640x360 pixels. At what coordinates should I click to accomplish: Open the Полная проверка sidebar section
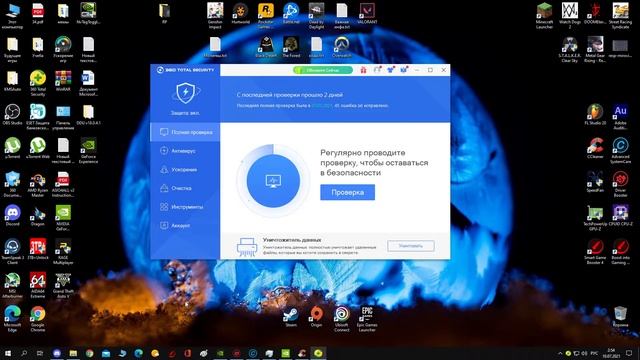click(185, 132)
